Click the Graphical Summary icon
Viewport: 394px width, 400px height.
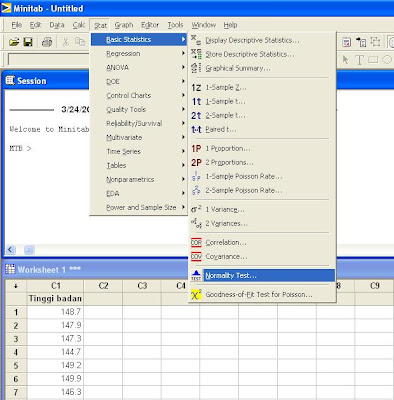point(196,68)
